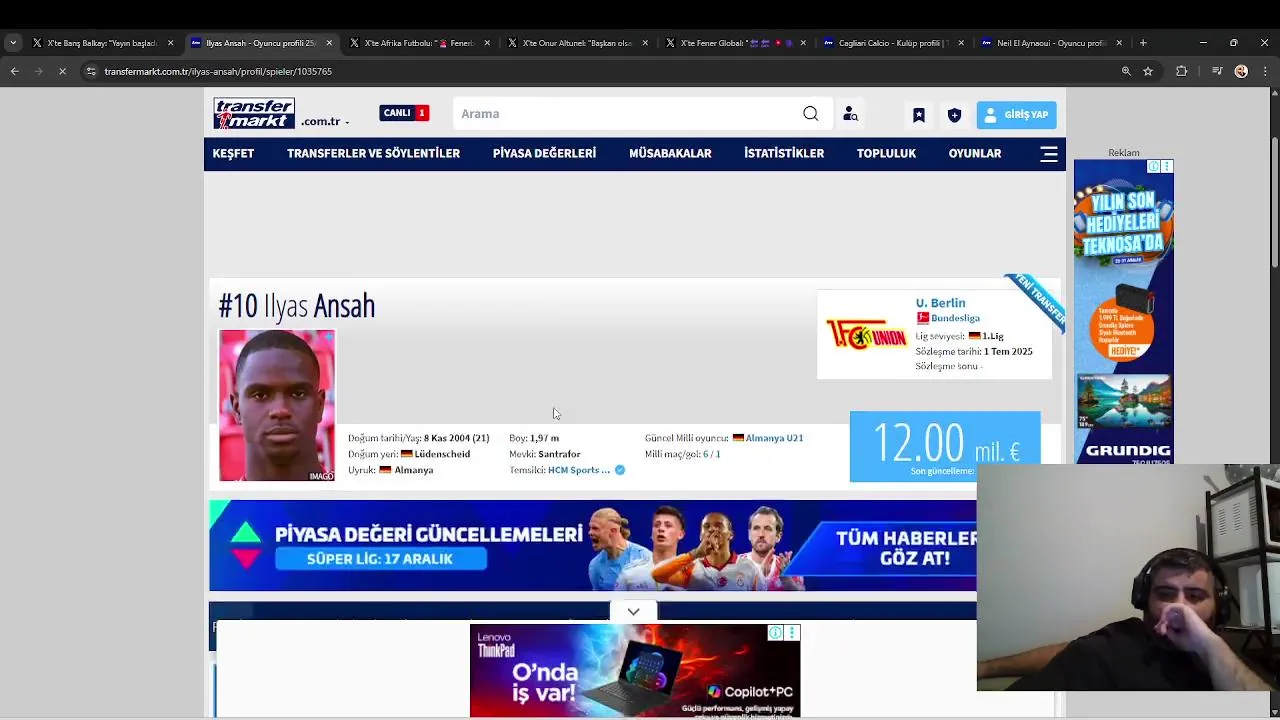Screen dimensions: 1280x720
Task: Open the Chrome three-dot menu
Action: 1265,71
